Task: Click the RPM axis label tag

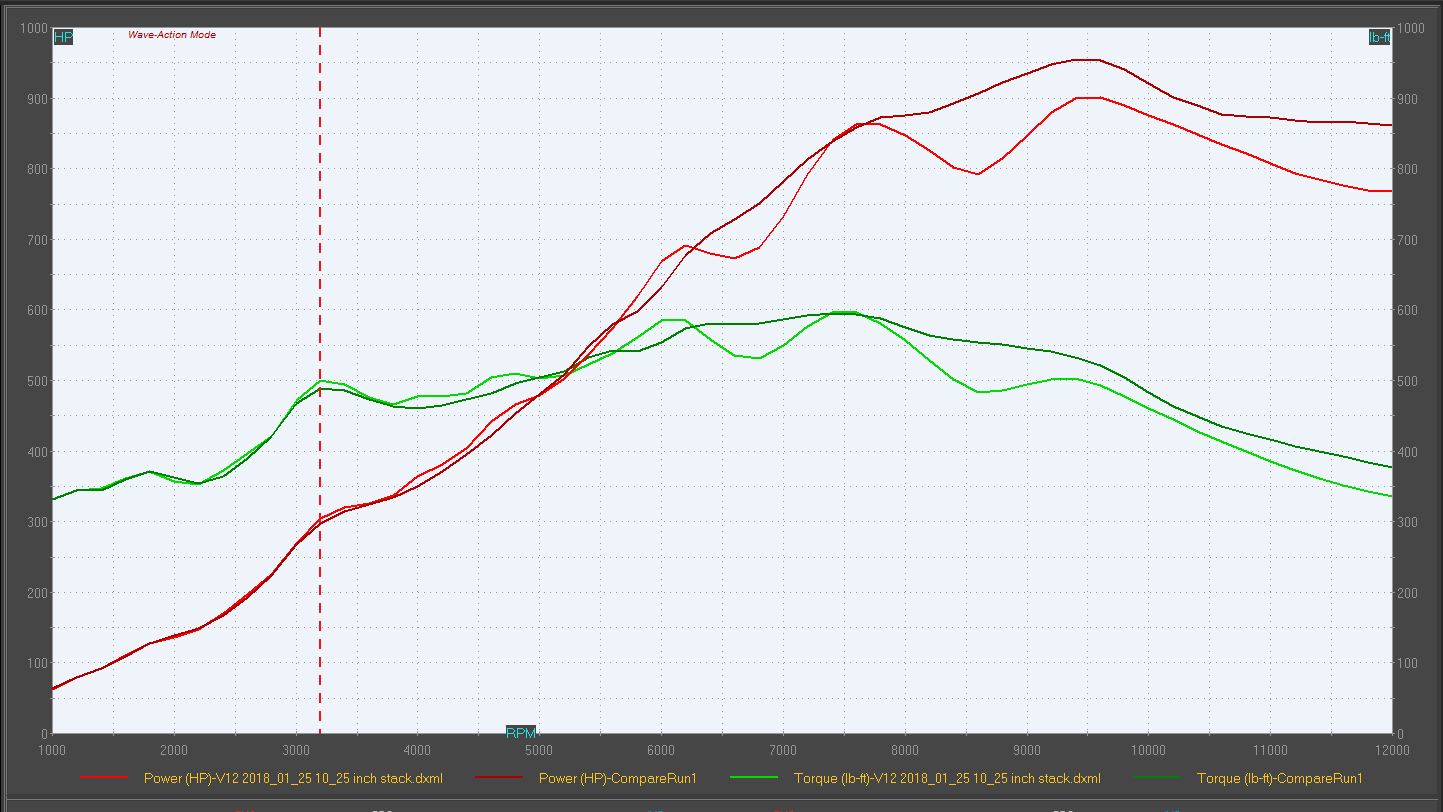Action: pos(520,733)
